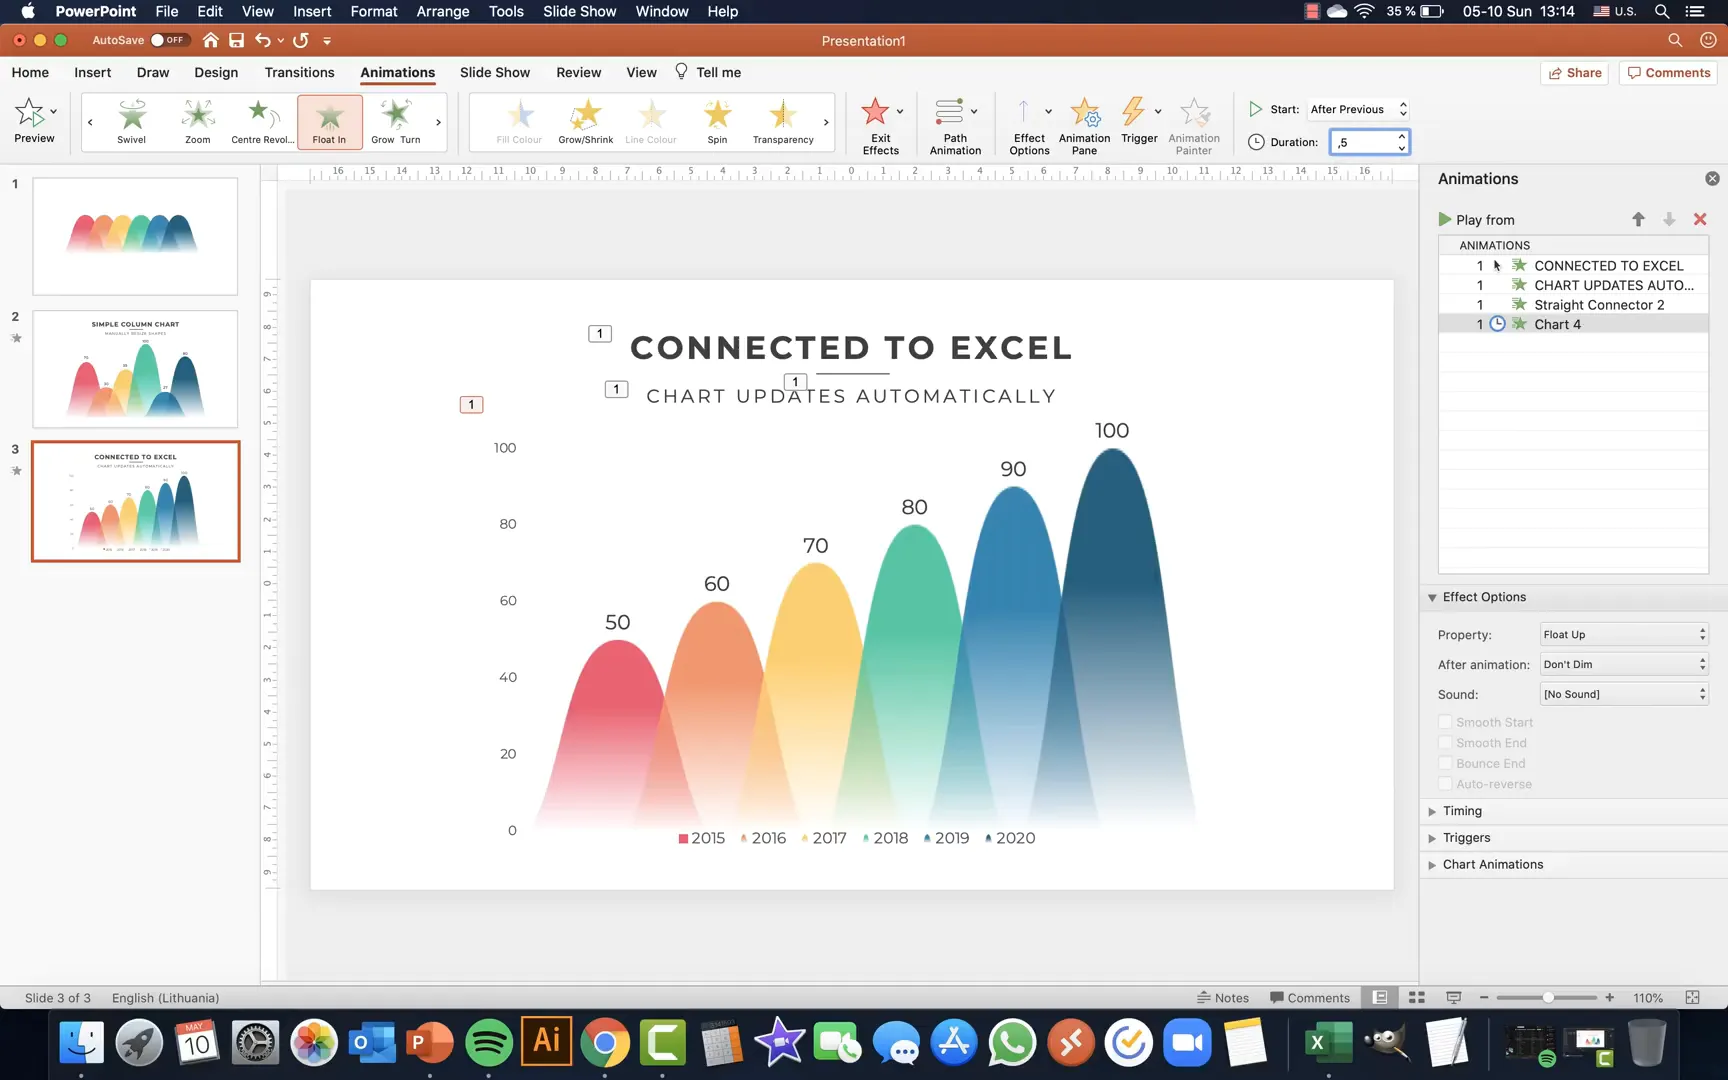Select the Spin emphasis effect
The image size is (1728, 1080).
point(717,122)
